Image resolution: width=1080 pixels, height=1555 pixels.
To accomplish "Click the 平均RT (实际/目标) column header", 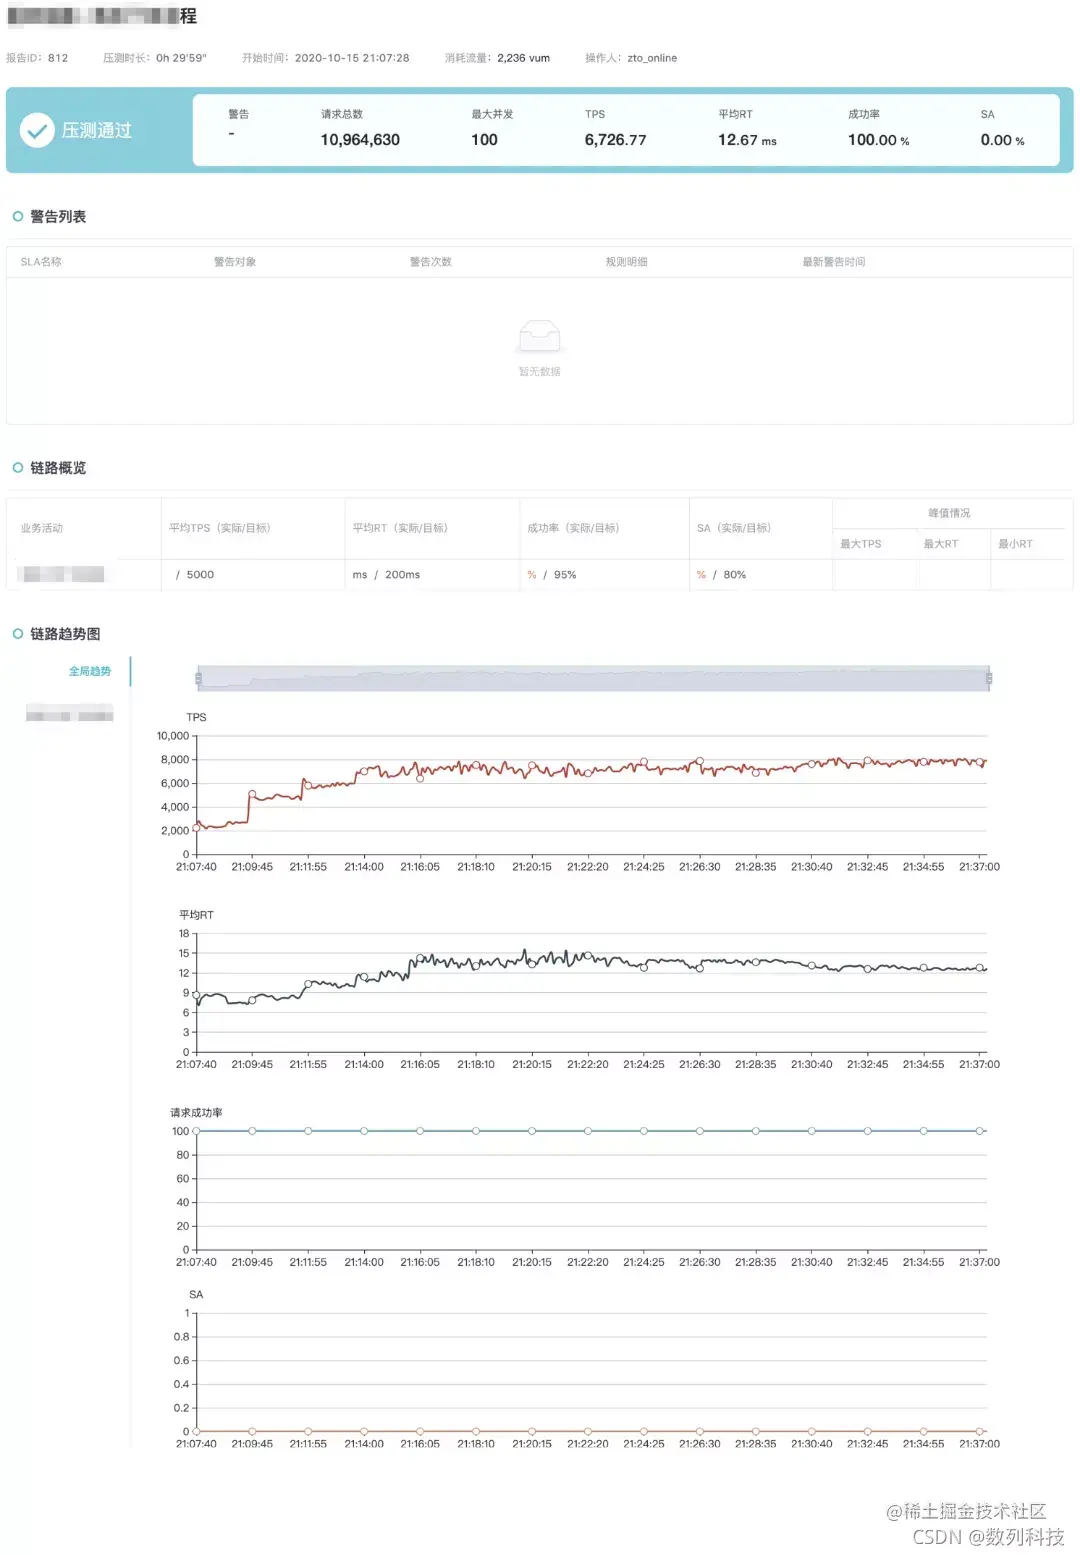I will click(400, 528).
